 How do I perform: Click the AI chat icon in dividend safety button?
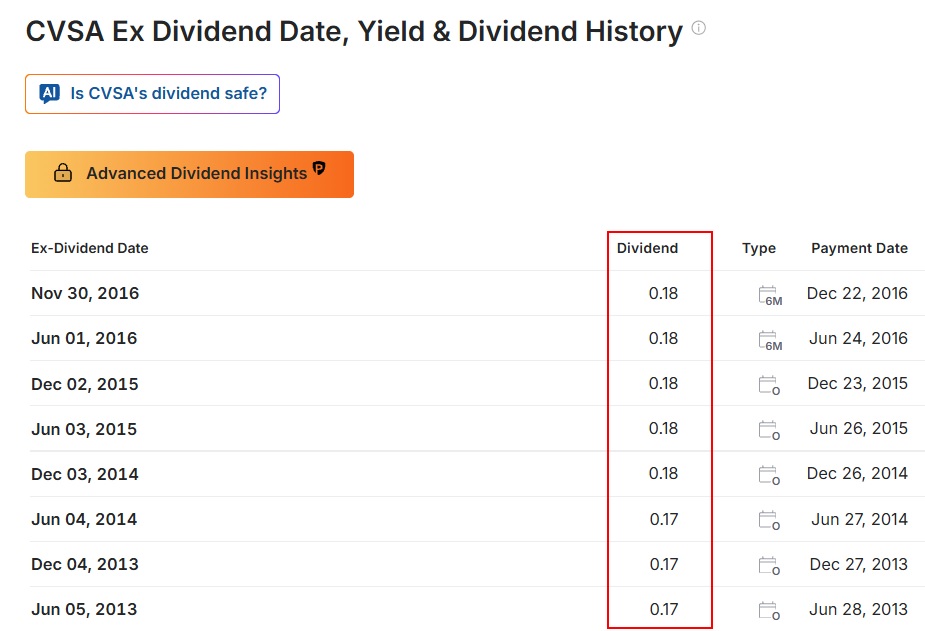(x=50, y=93)
